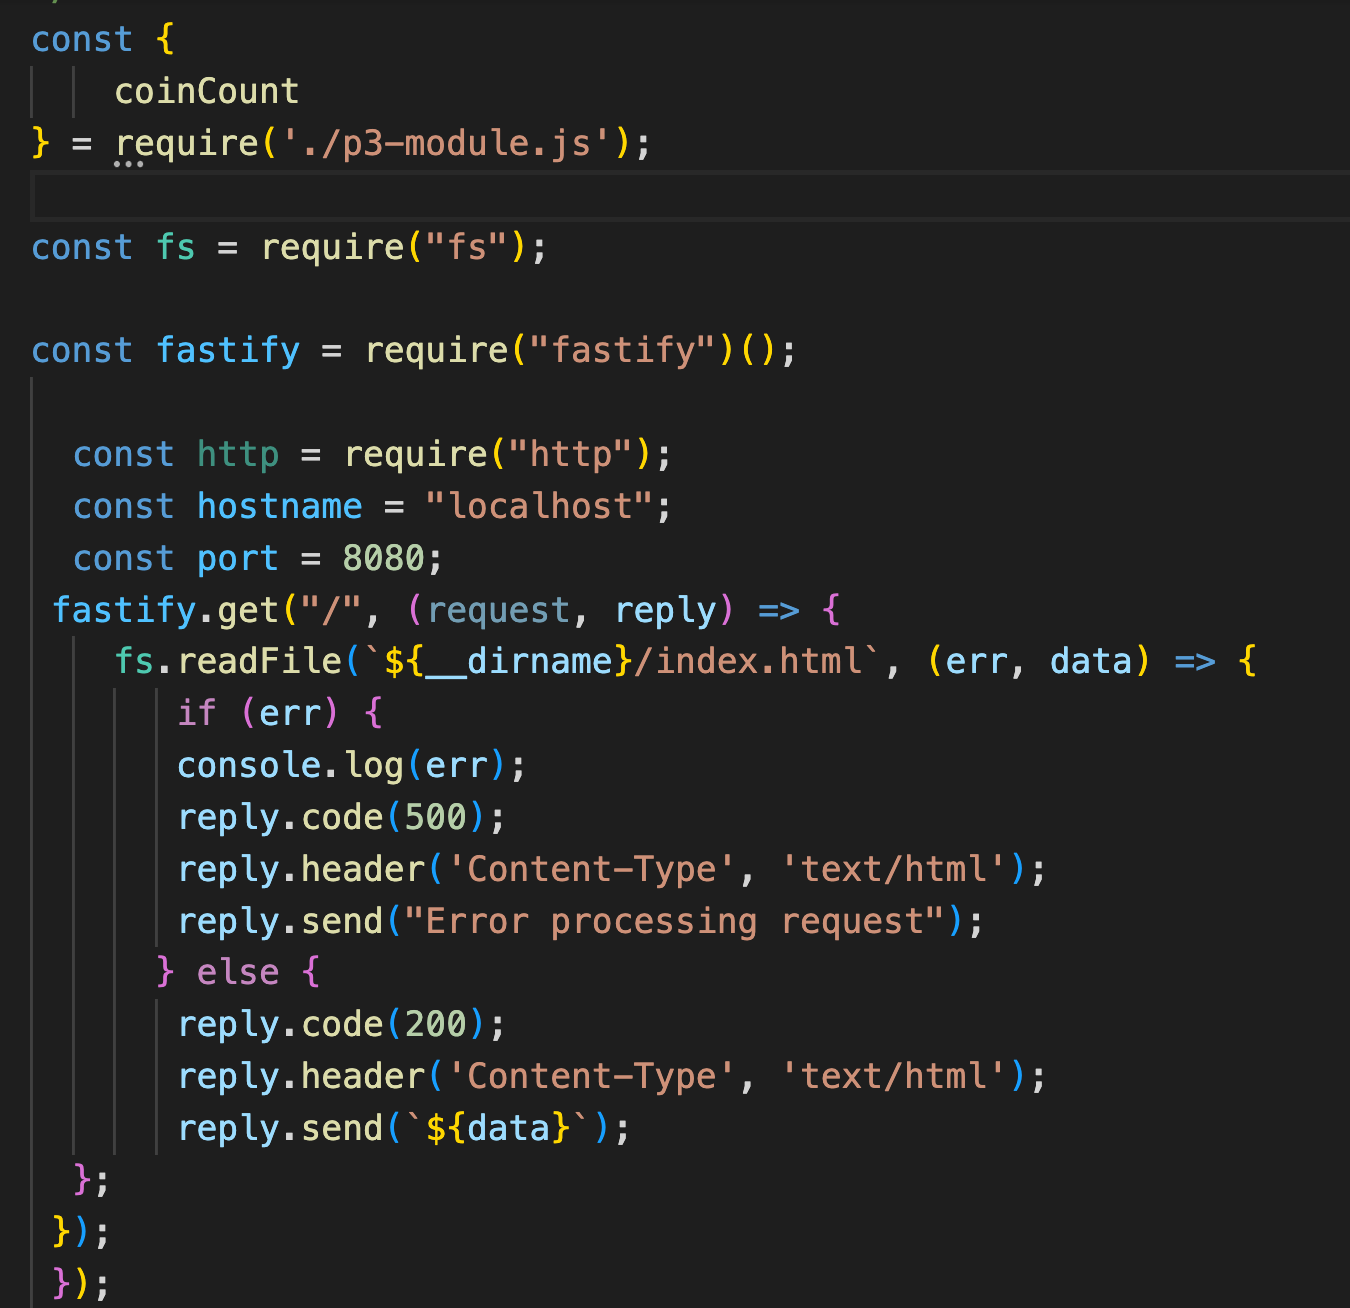Click the "Error processing request" string
Viewport: 1350px width, 1308px height.
point(675,921)
